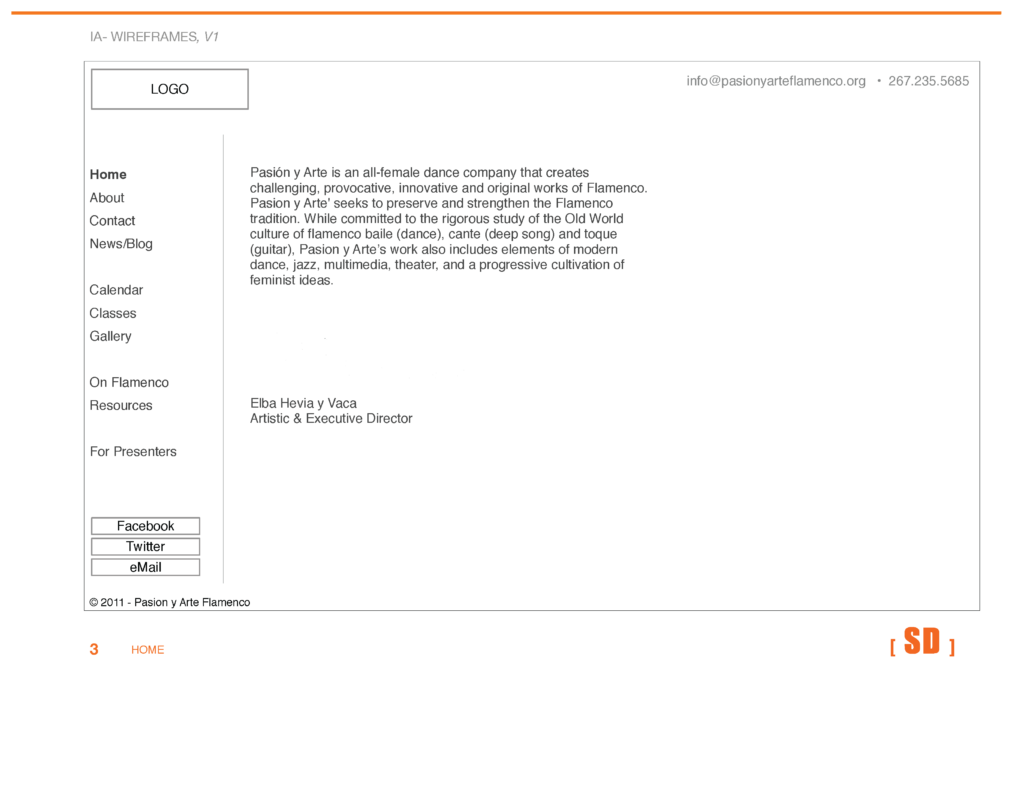Click the orange HOME page label

click(147, 650)
